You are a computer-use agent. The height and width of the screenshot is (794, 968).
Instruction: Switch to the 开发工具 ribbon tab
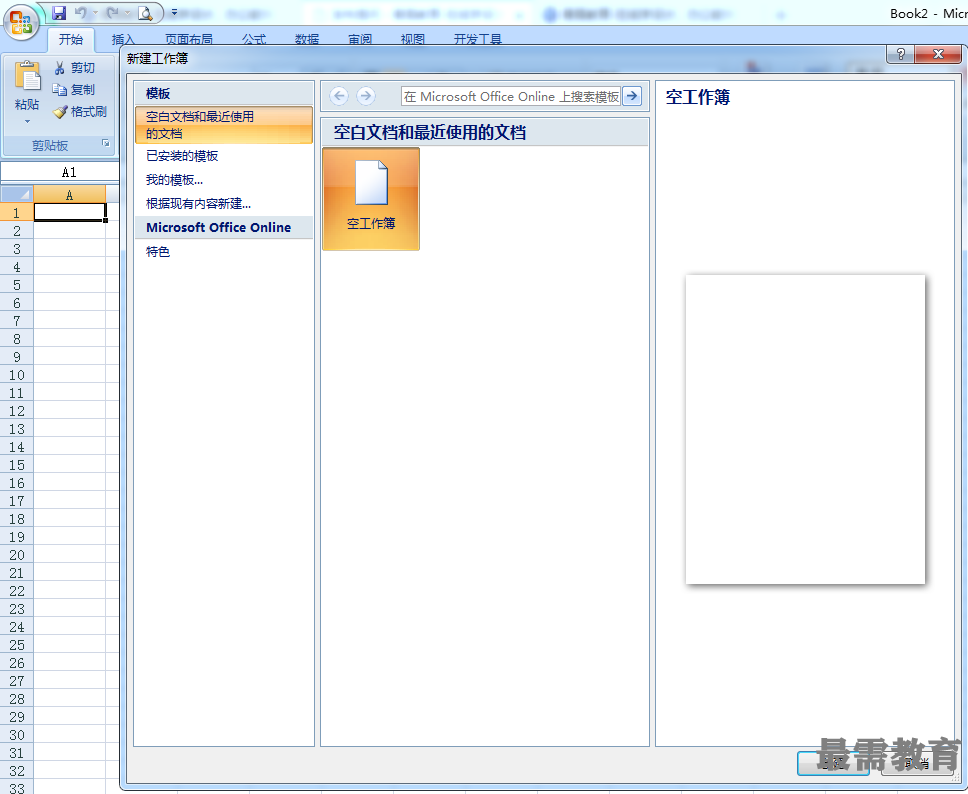tap(478, 40)
